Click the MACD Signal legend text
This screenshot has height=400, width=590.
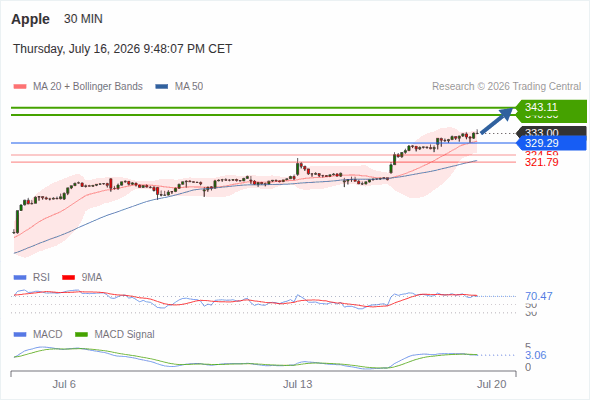[124, 334]
